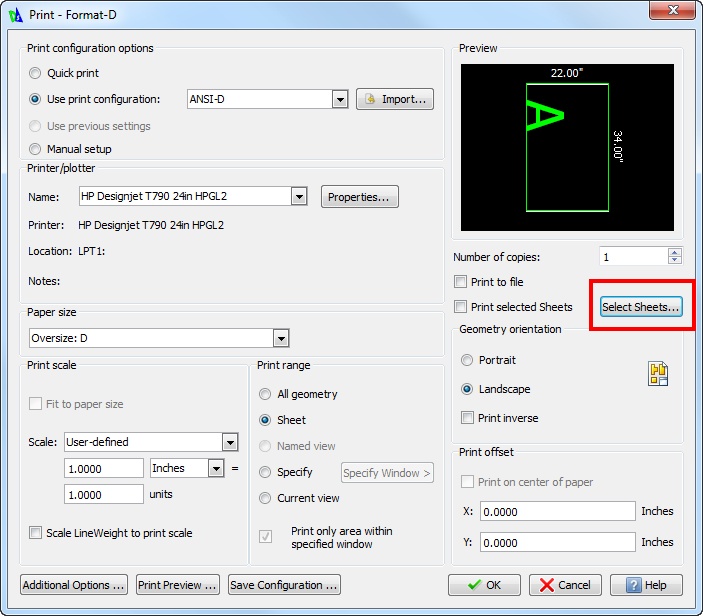Close the Print dialog window
This screenshot has height=616, width=703.
pyautogui.click(x=672, y=10)
